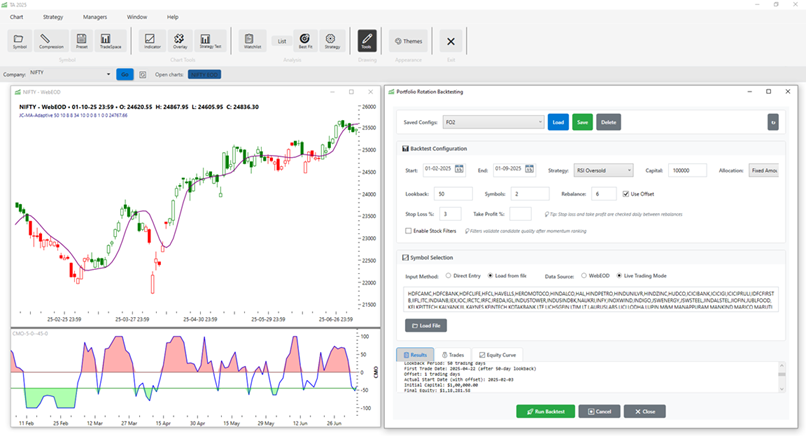The width and height of the screenshot is (806, 436).
Task: Toggle the Use Offset checkbox
Action: [x=626, y=193]
